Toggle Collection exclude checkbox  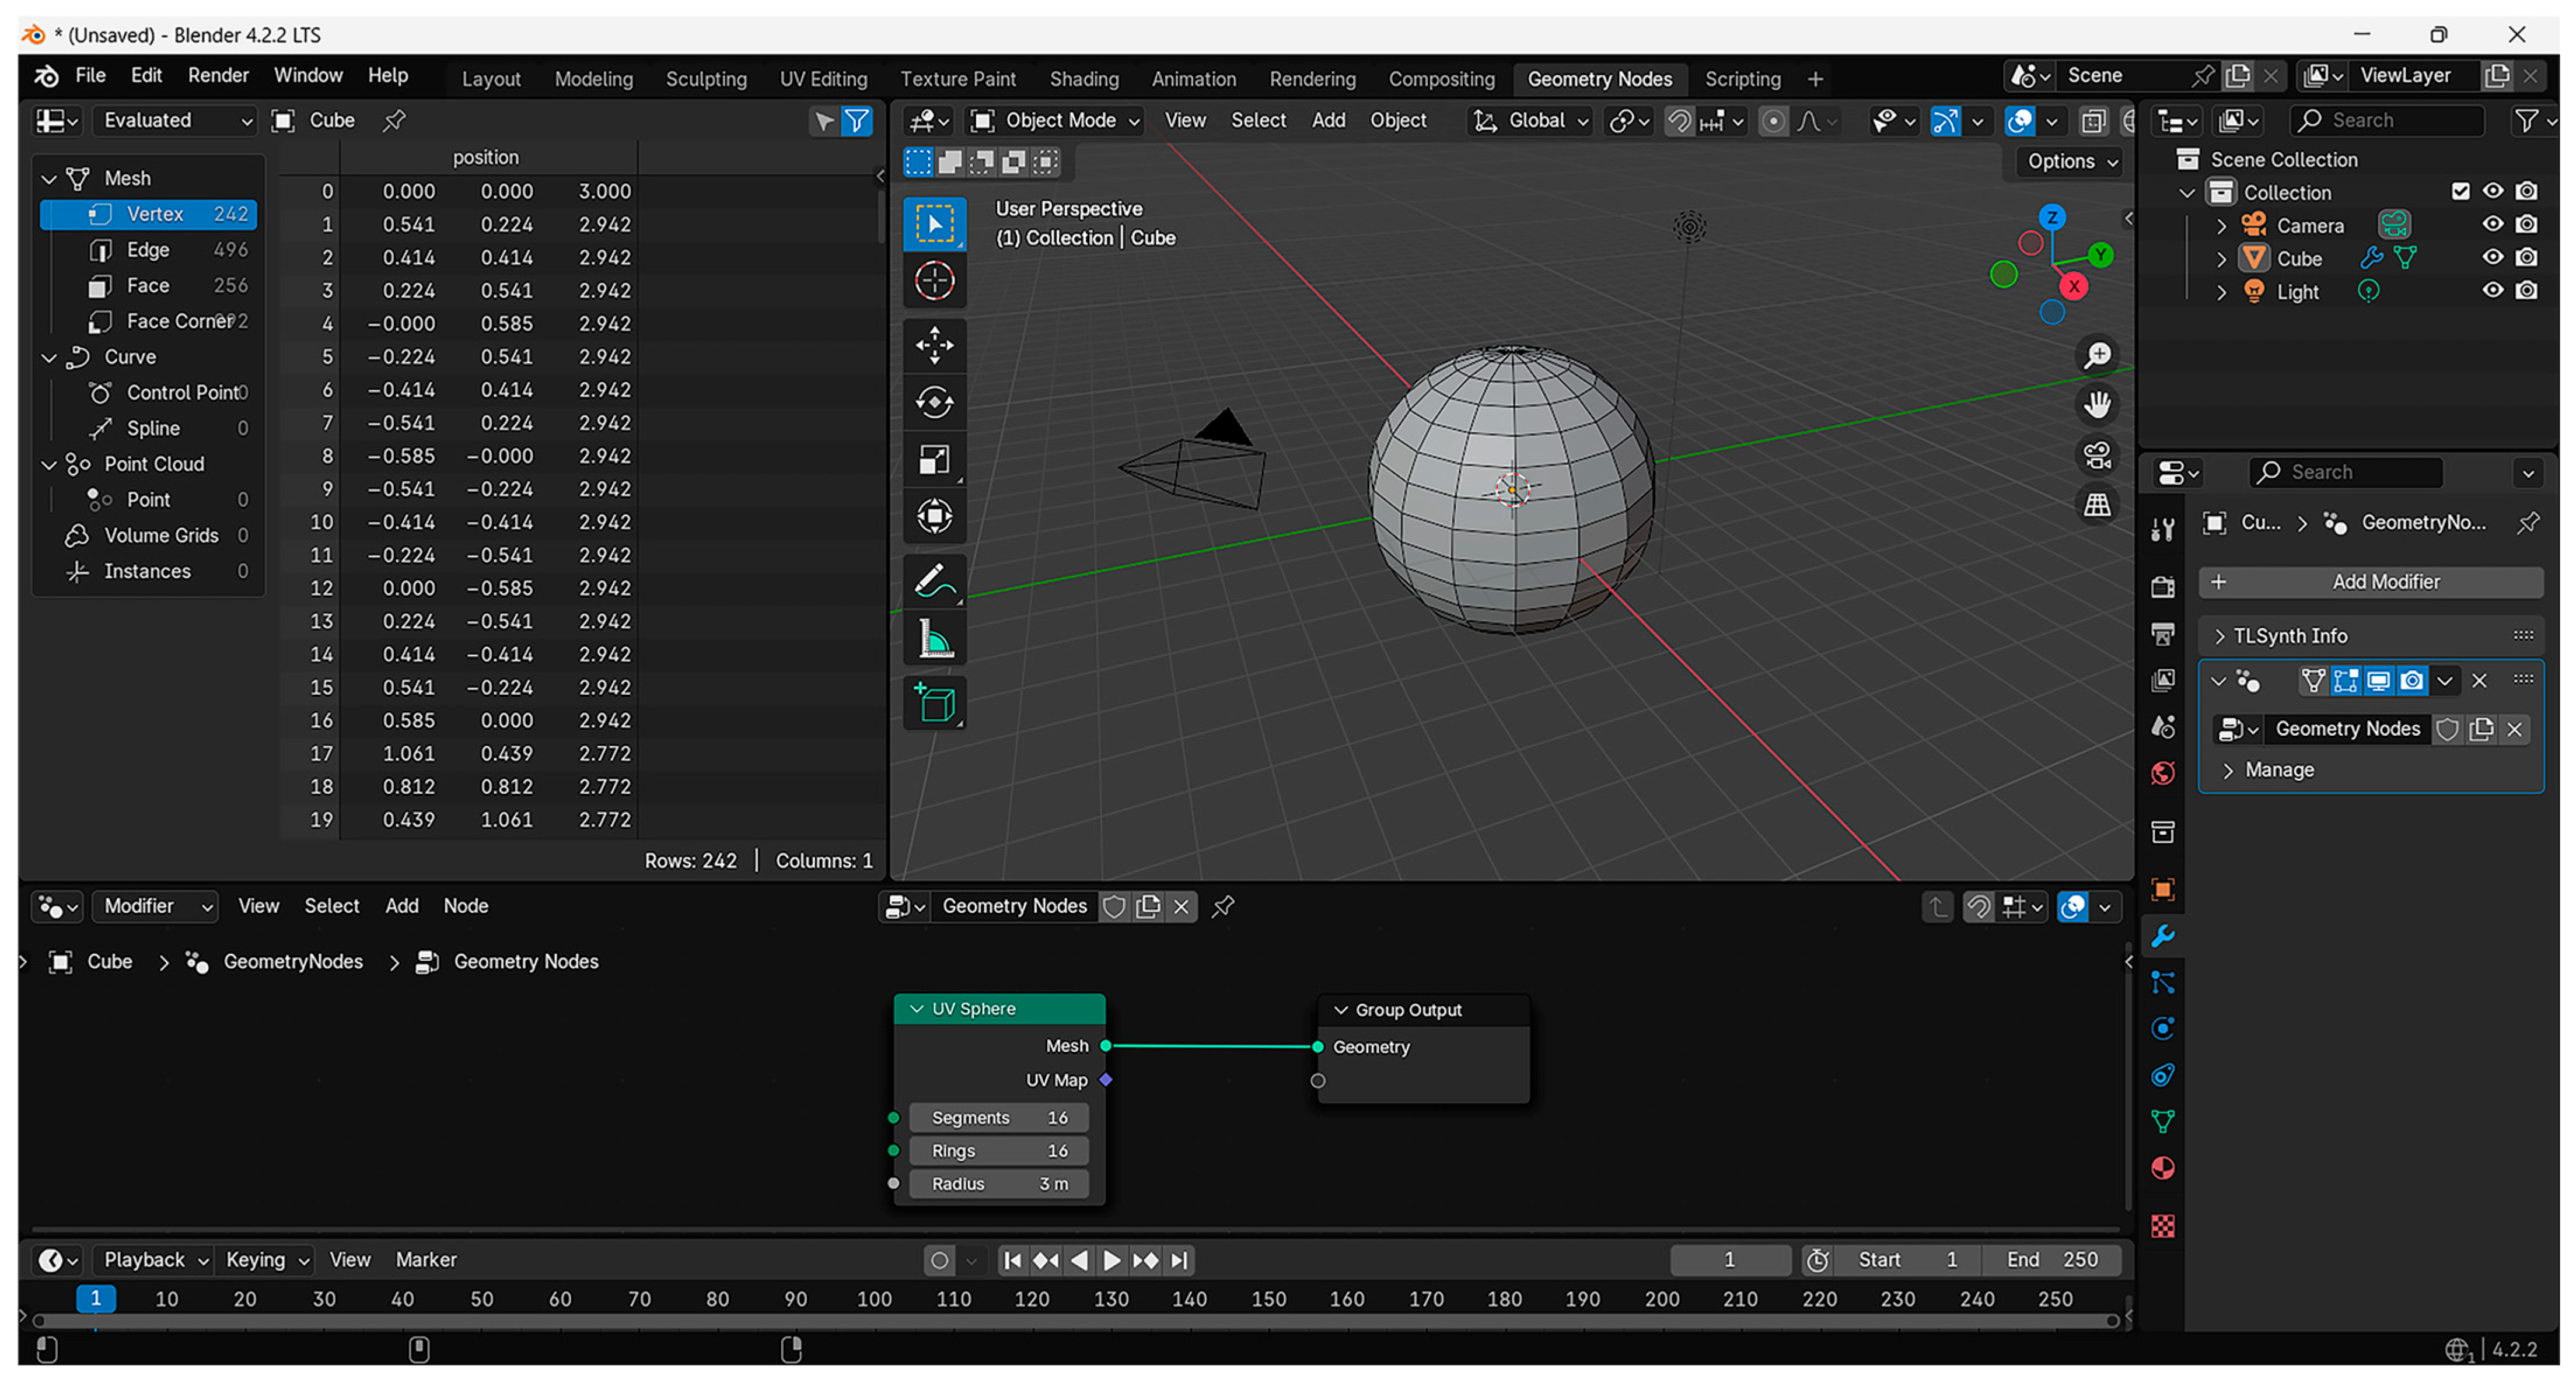click(x=2460, y=191)
